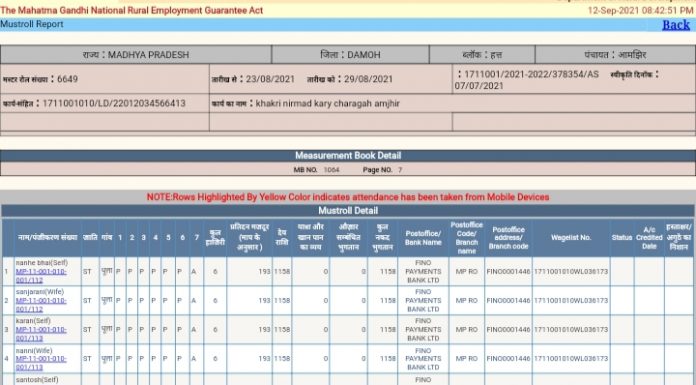The width and height of the screenshot is (696, 385).
Task: Click FINO0001446 branch code in karan's row
Action: 508,330
